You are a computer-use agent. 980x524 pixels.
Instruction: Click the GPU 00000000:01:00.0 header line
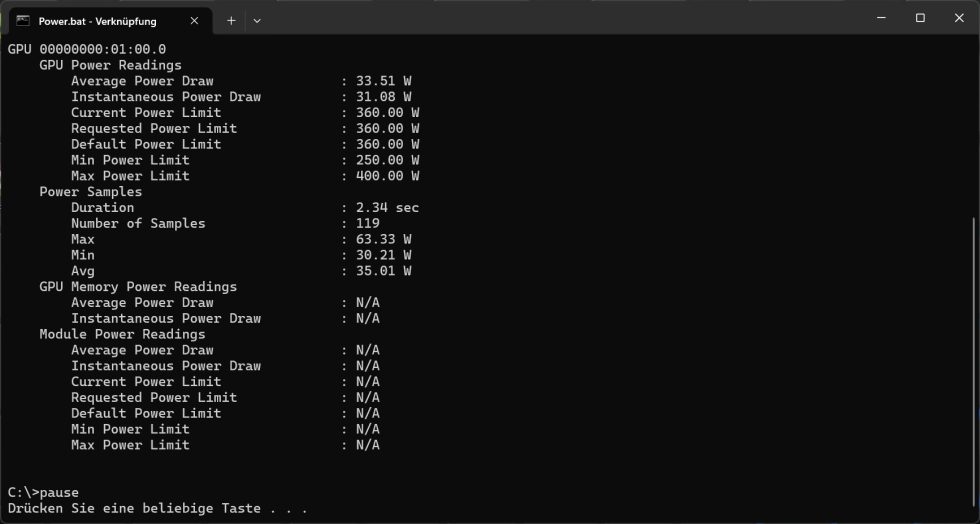pos(87,49)
